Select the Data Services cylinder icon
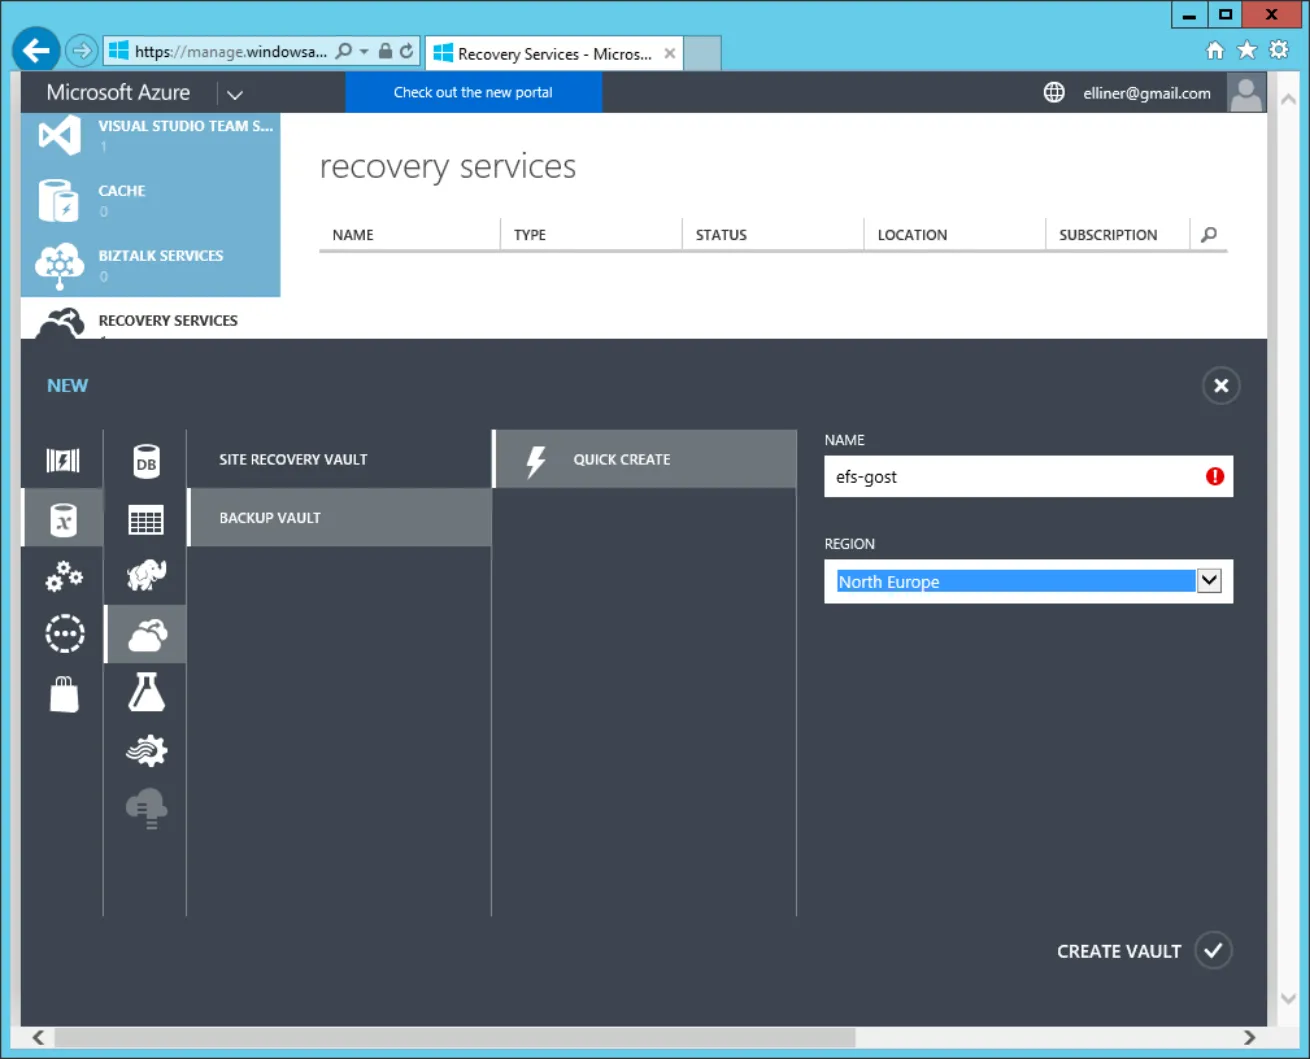The image size is (1310, 1059). tap(63, 518)
